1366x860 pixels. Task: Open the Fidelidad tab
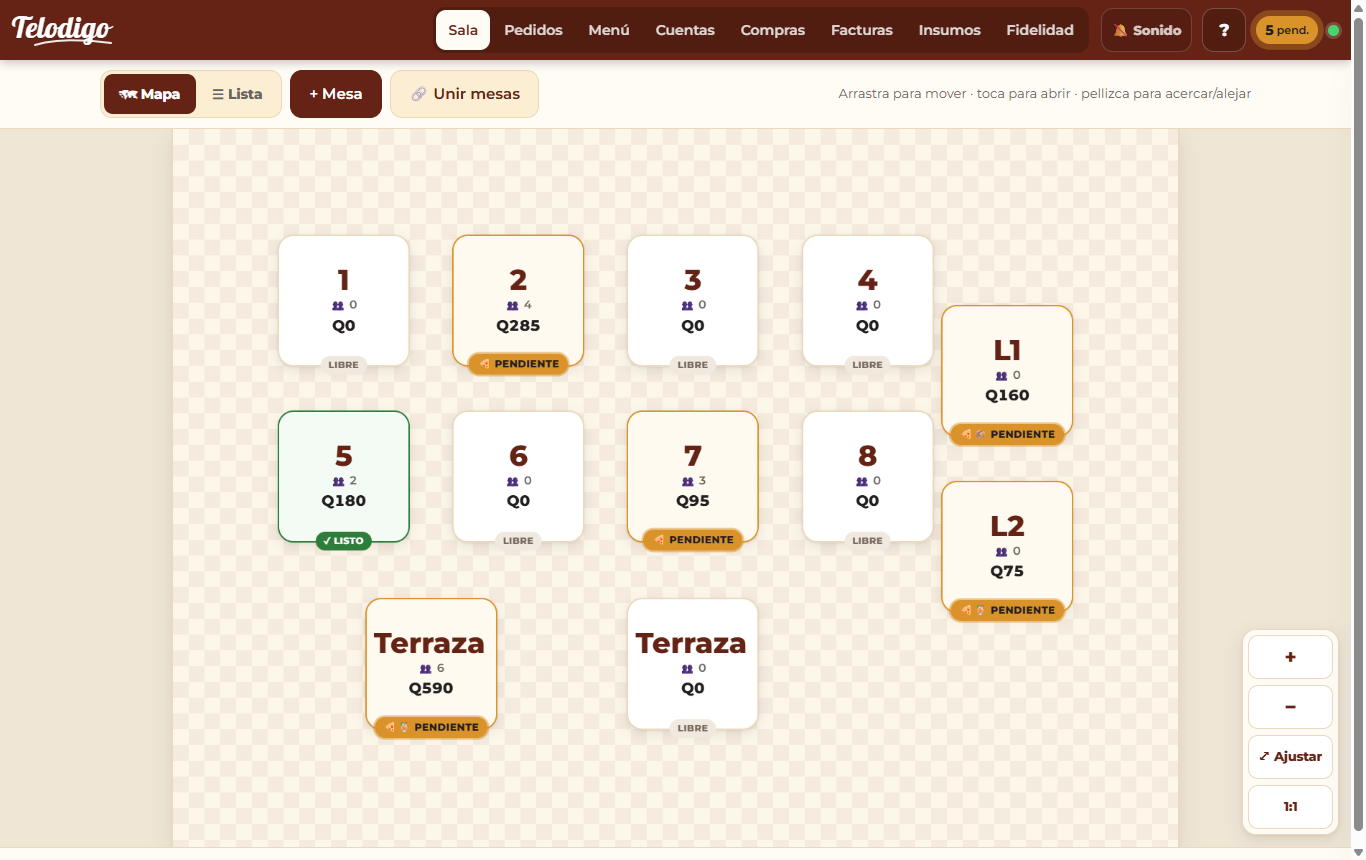[x=1040, y=30]
